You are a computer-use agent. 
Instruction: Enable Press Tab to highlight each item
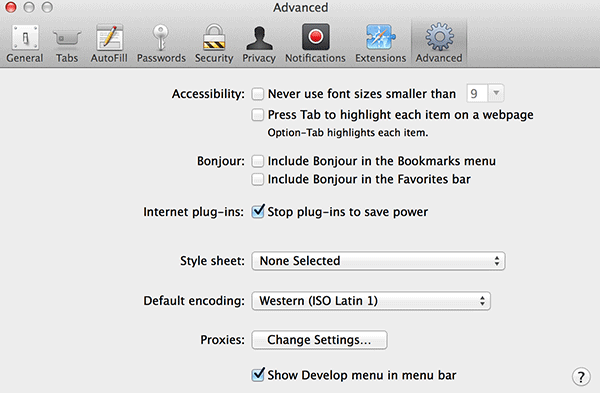(258, 114)
